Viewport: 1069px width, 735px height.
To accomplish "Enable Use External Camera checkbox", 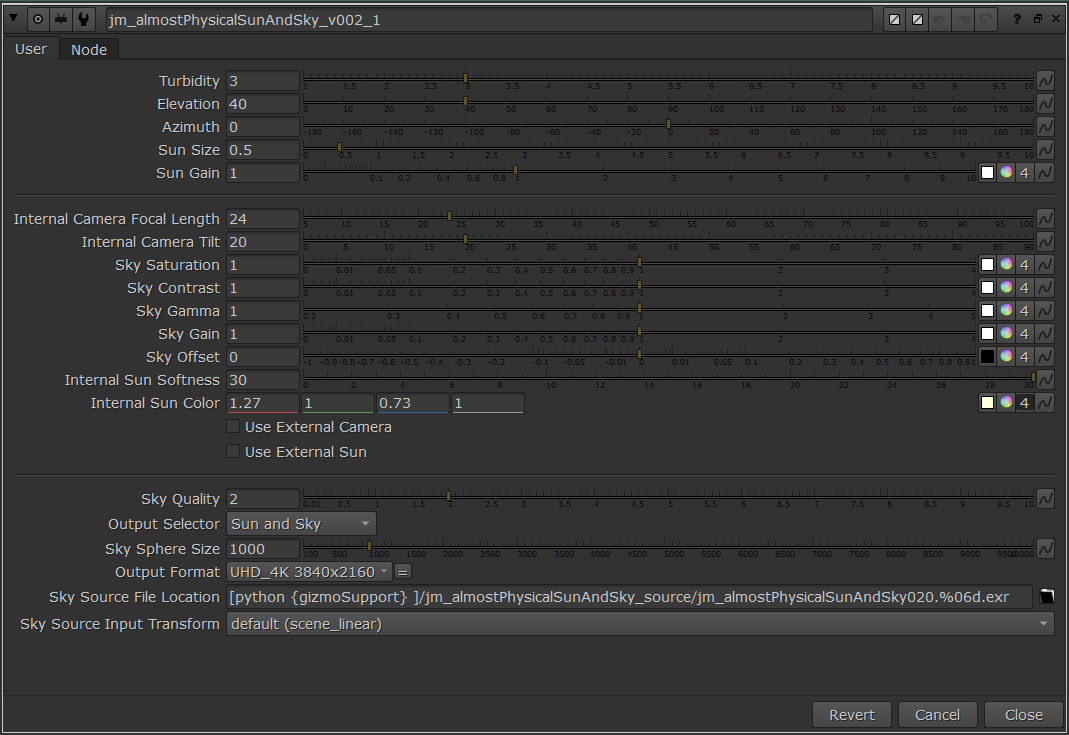I will pos(234,427).
